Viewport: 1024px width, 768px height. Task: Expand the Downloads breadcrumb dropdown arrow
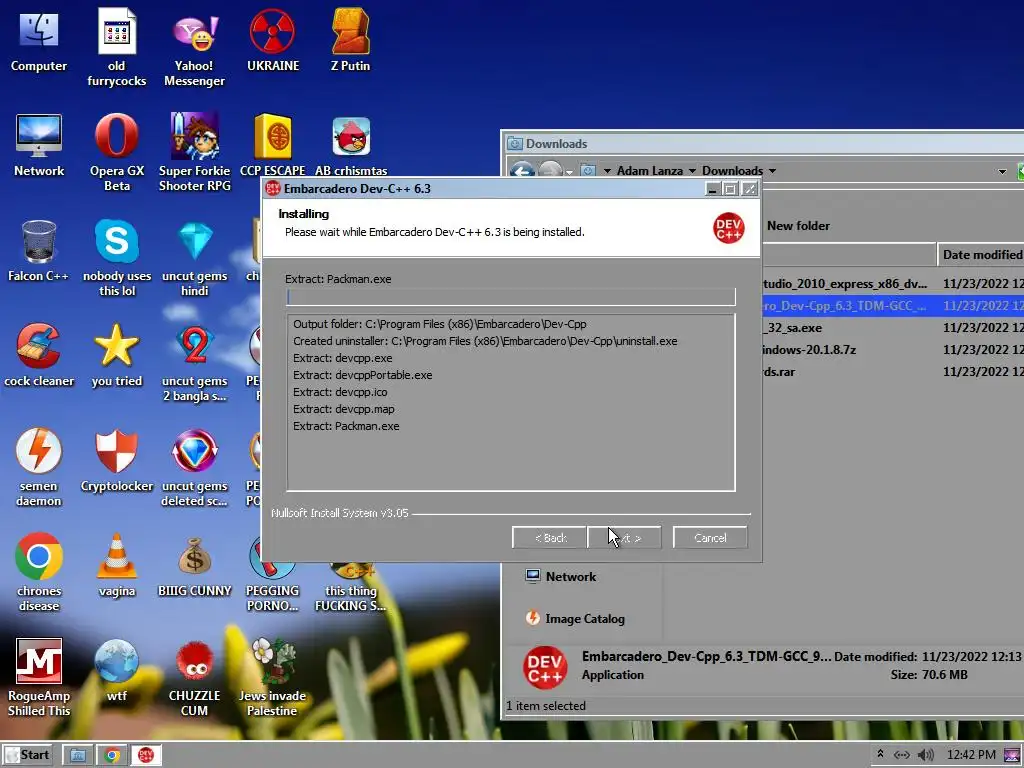pyautogui.click(x=773, y=171)
